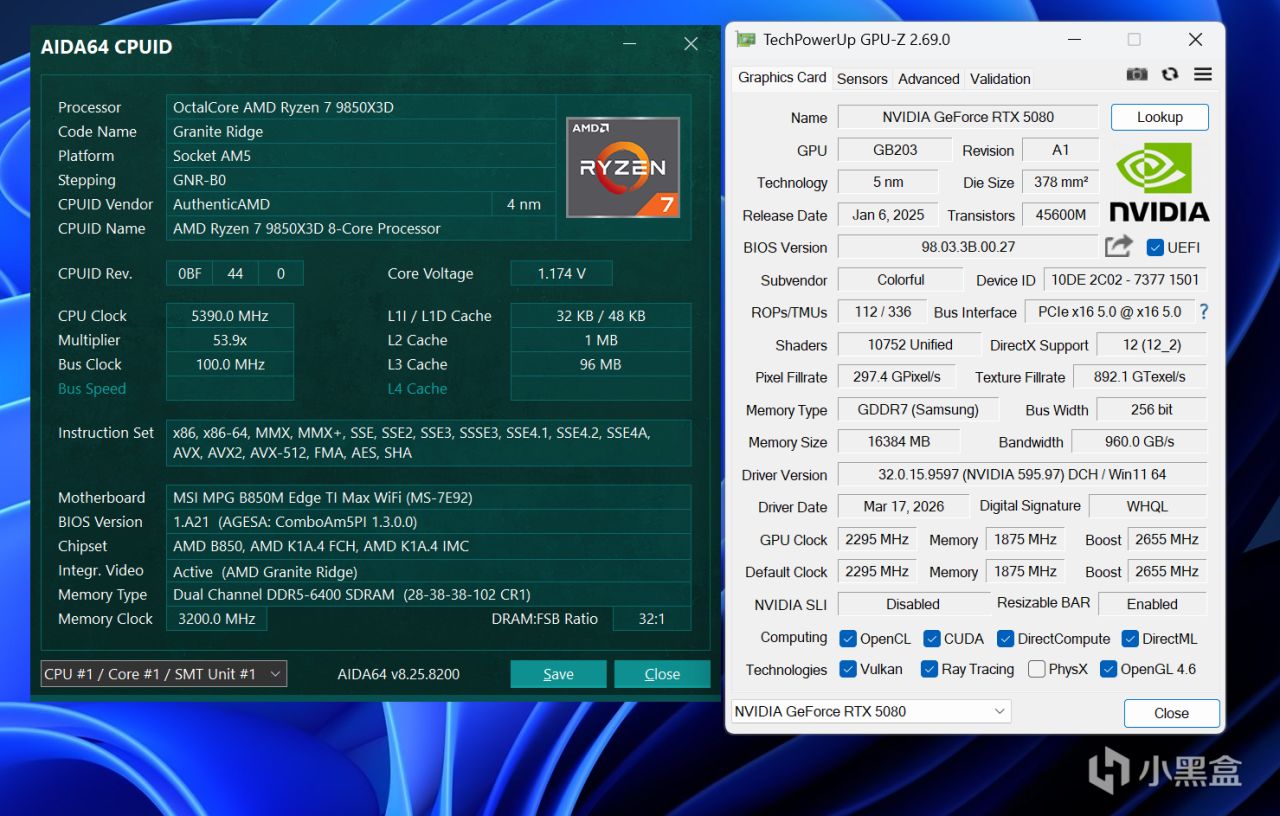Click the ROPs/TMUs value 112 / 336

pos(883,312)
